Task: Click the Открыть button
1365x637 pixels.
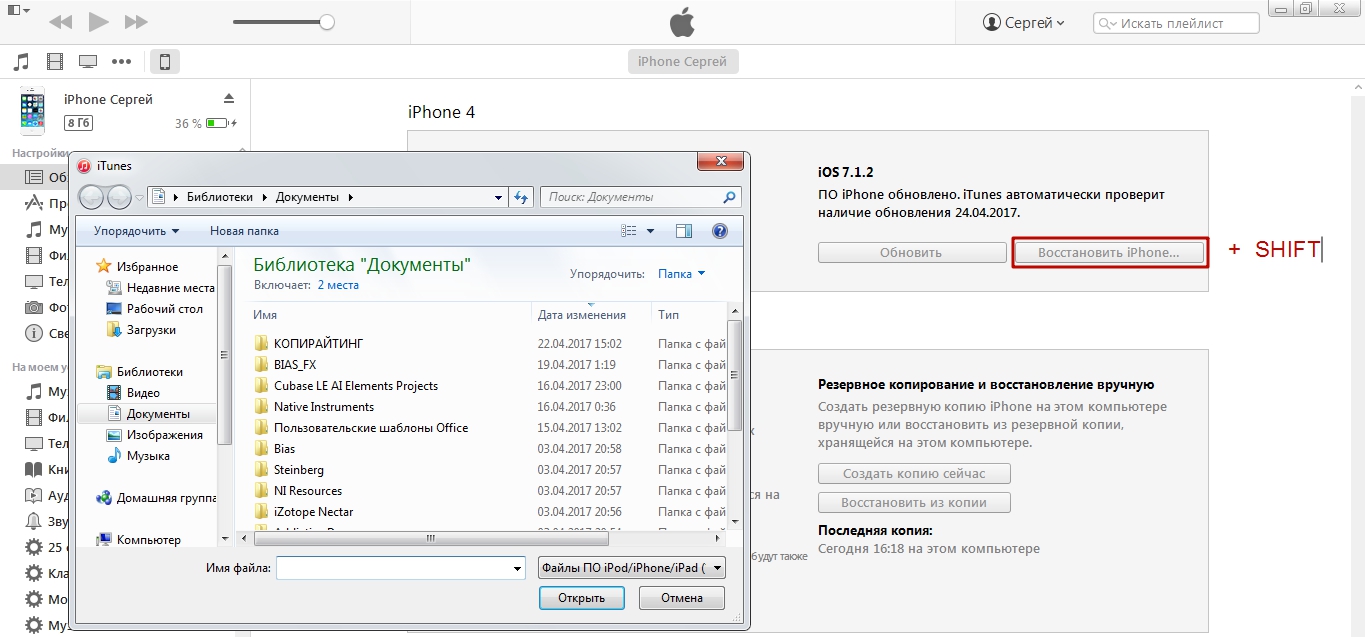Action: [x=581, y=598]
